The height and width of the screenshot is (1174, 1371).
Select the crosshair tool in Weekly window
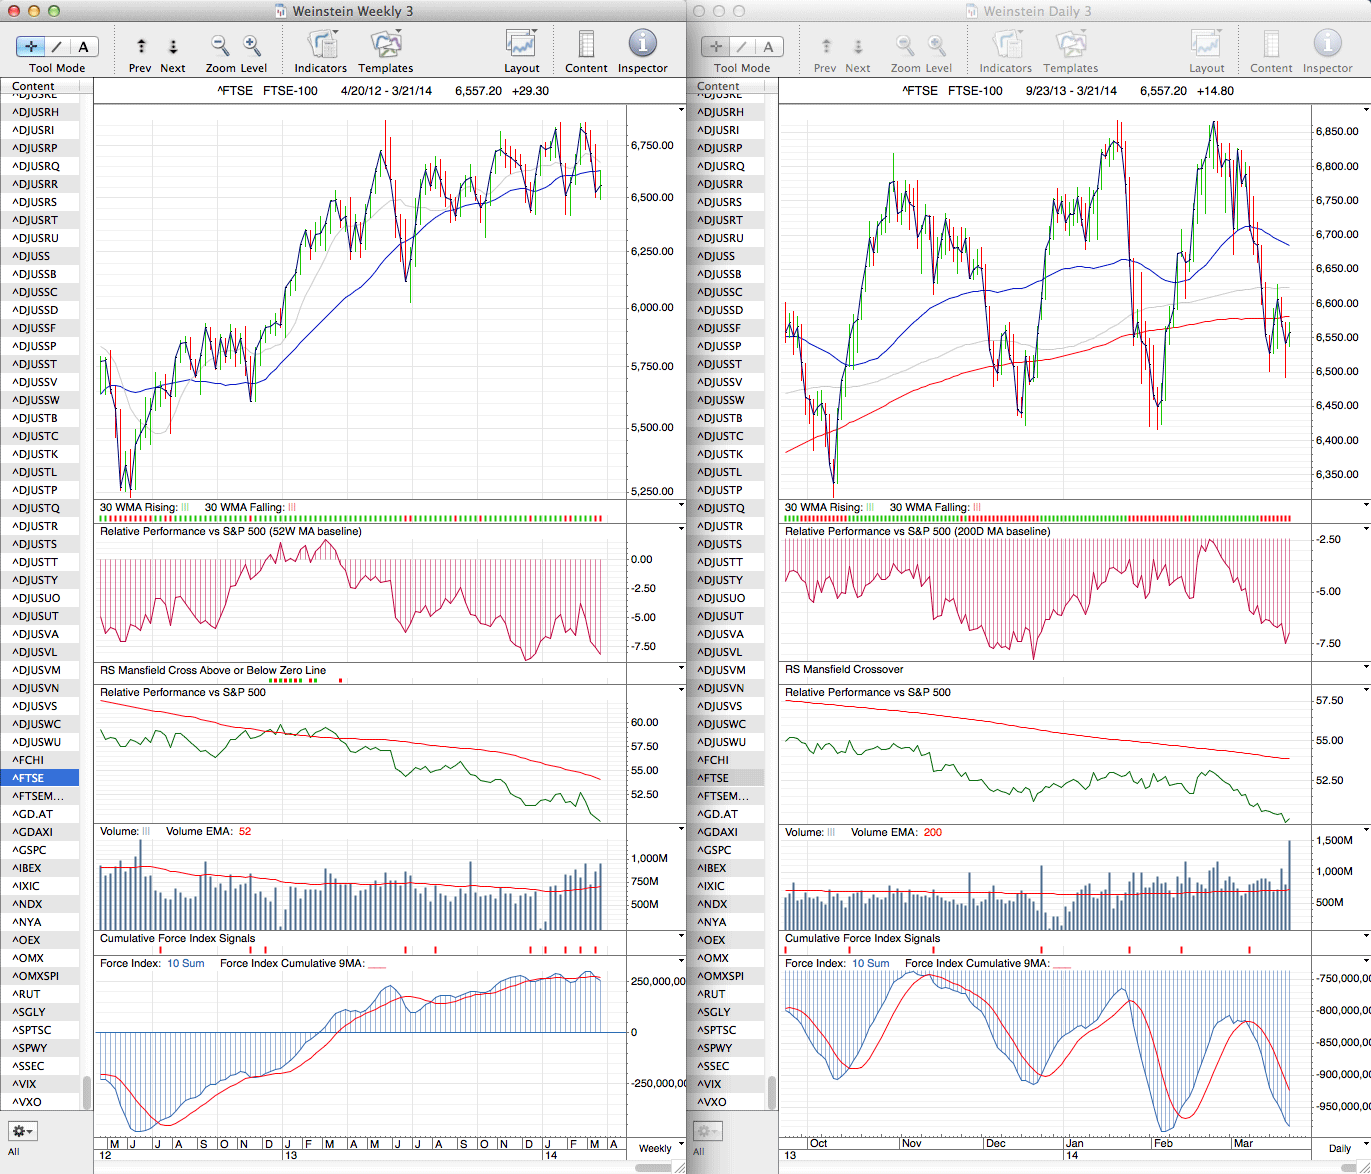pos(31,47)
